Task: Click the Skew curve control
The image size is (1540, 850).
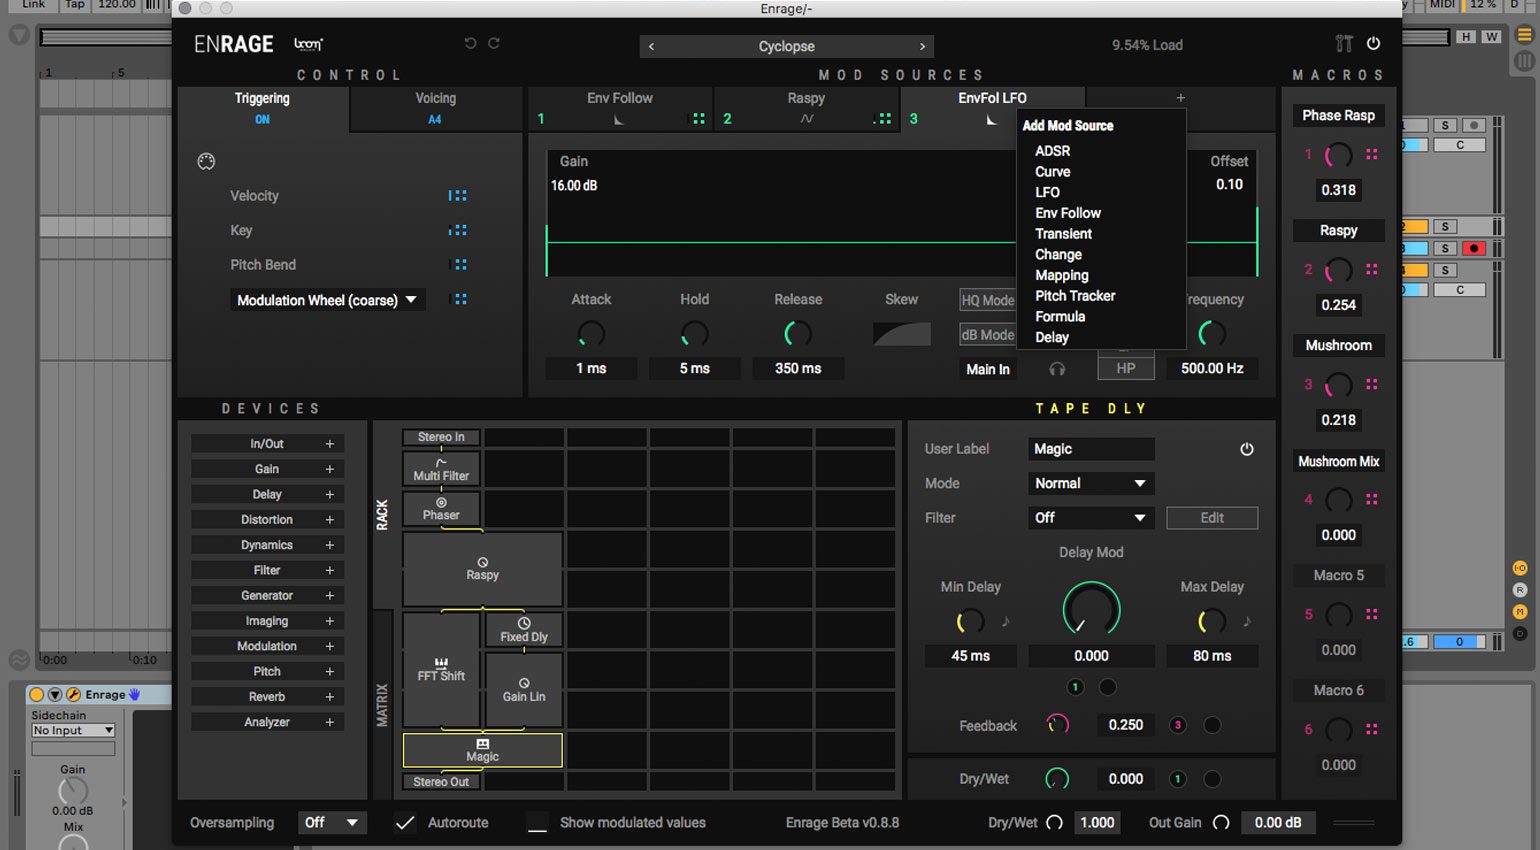Action: [x=901, y=334]
